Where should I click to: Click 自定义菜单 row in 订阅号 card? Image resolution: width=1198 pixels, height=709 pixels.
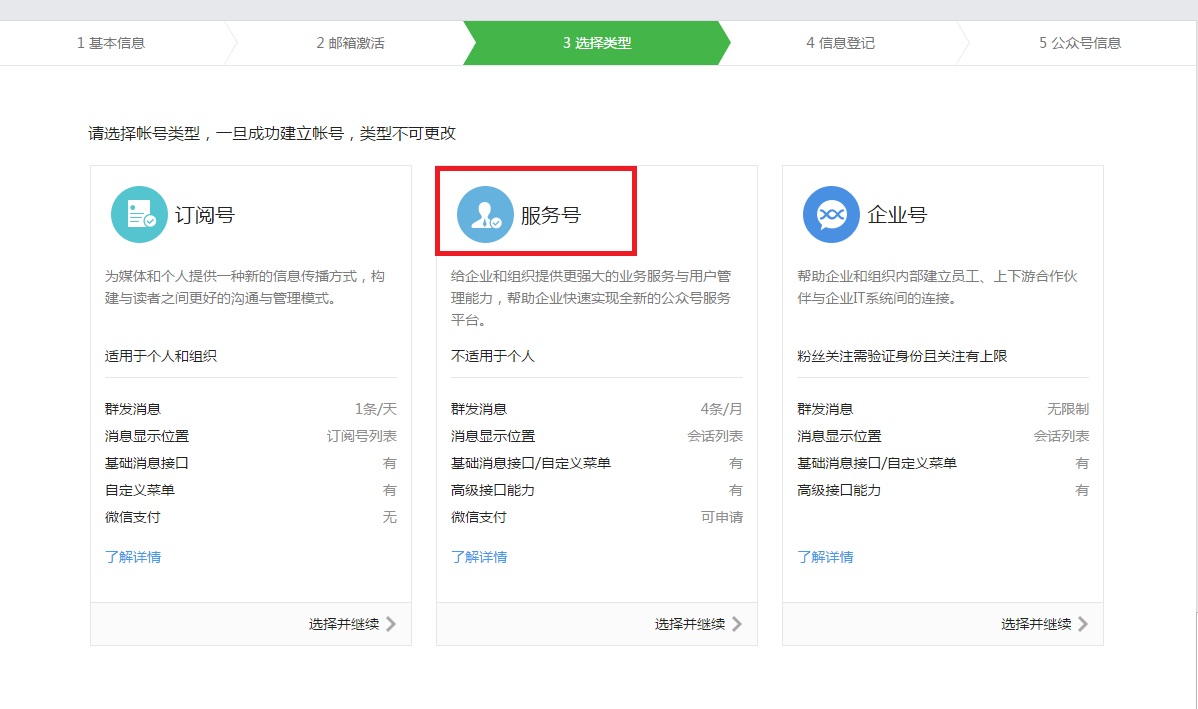pos(251,490)
